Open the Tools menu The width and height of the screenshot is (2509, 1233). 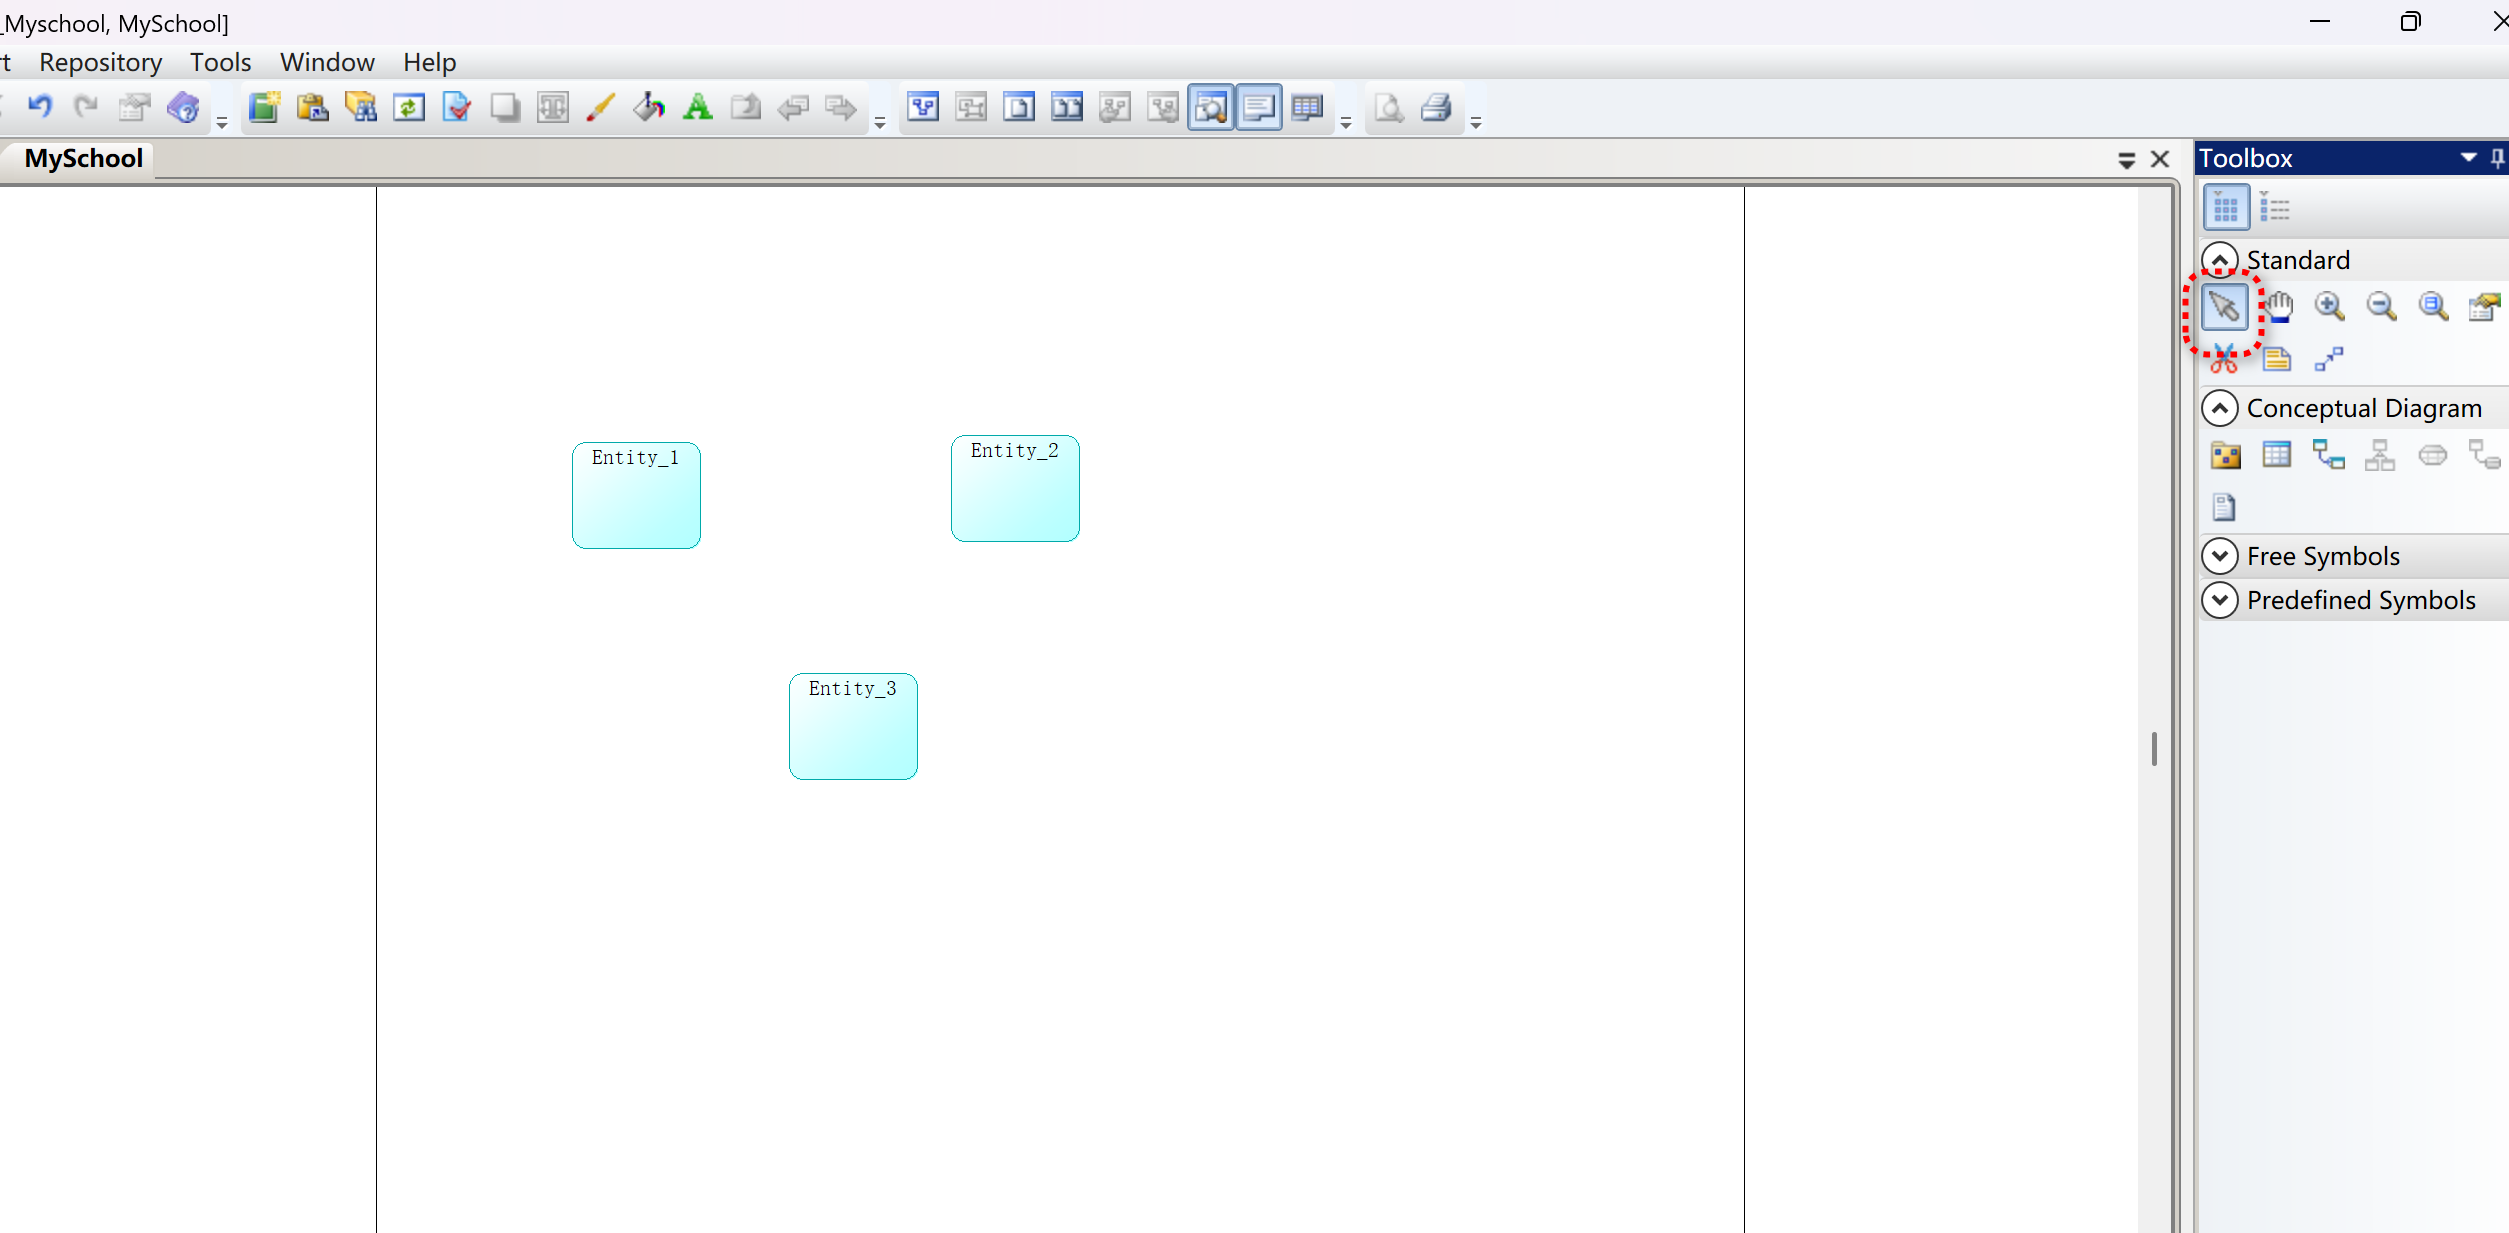pyautogui.click(x=220, y=62)
